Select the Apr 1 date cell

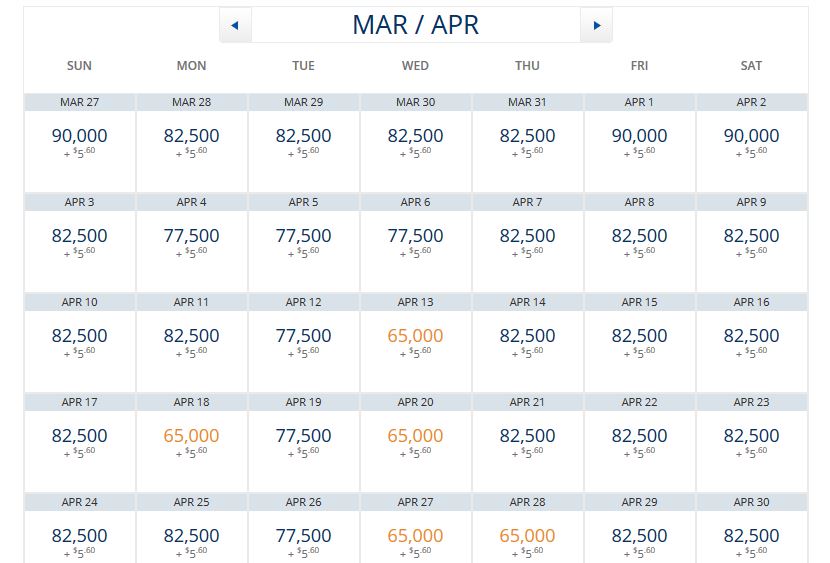tap(639, 140)
